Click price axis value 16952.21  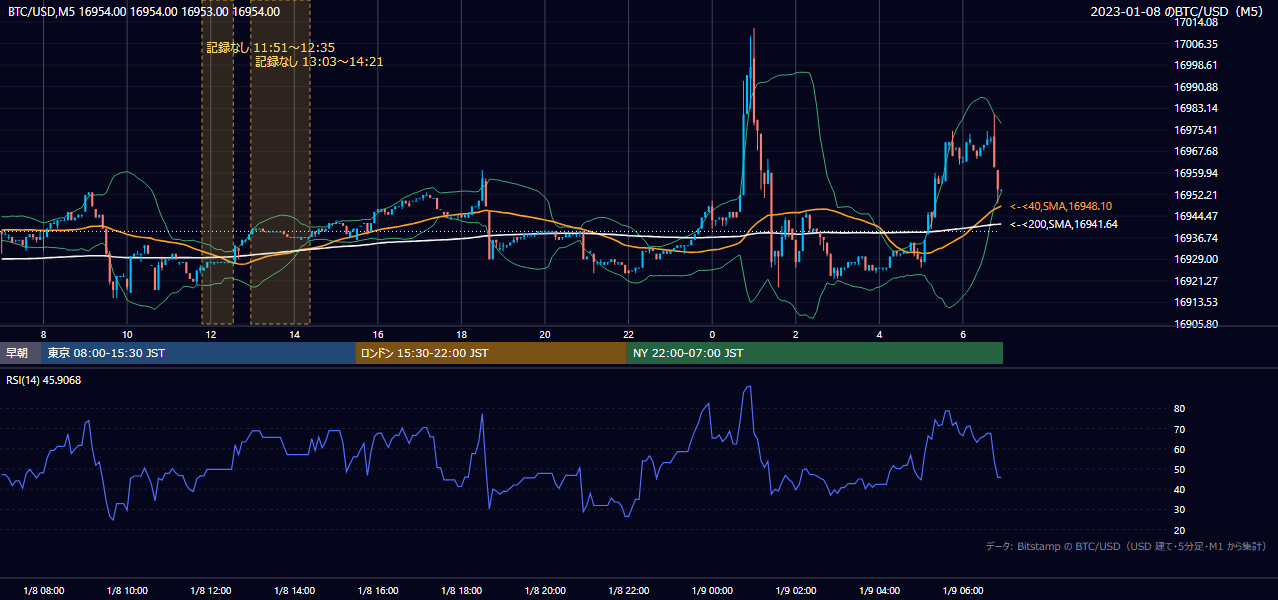tap(1195, 195)
